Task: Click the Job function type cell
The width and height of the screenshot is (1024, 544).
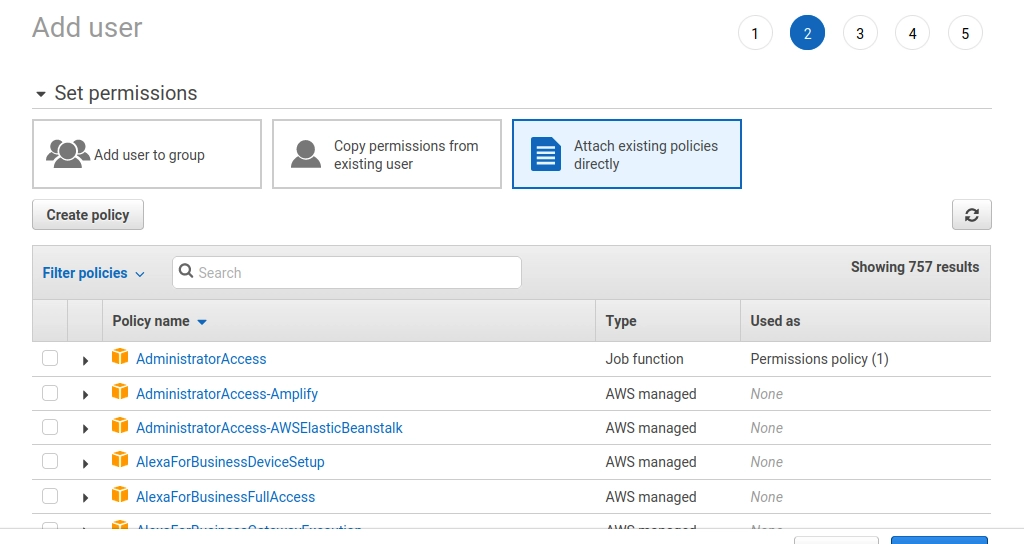Action: [645, 359]
